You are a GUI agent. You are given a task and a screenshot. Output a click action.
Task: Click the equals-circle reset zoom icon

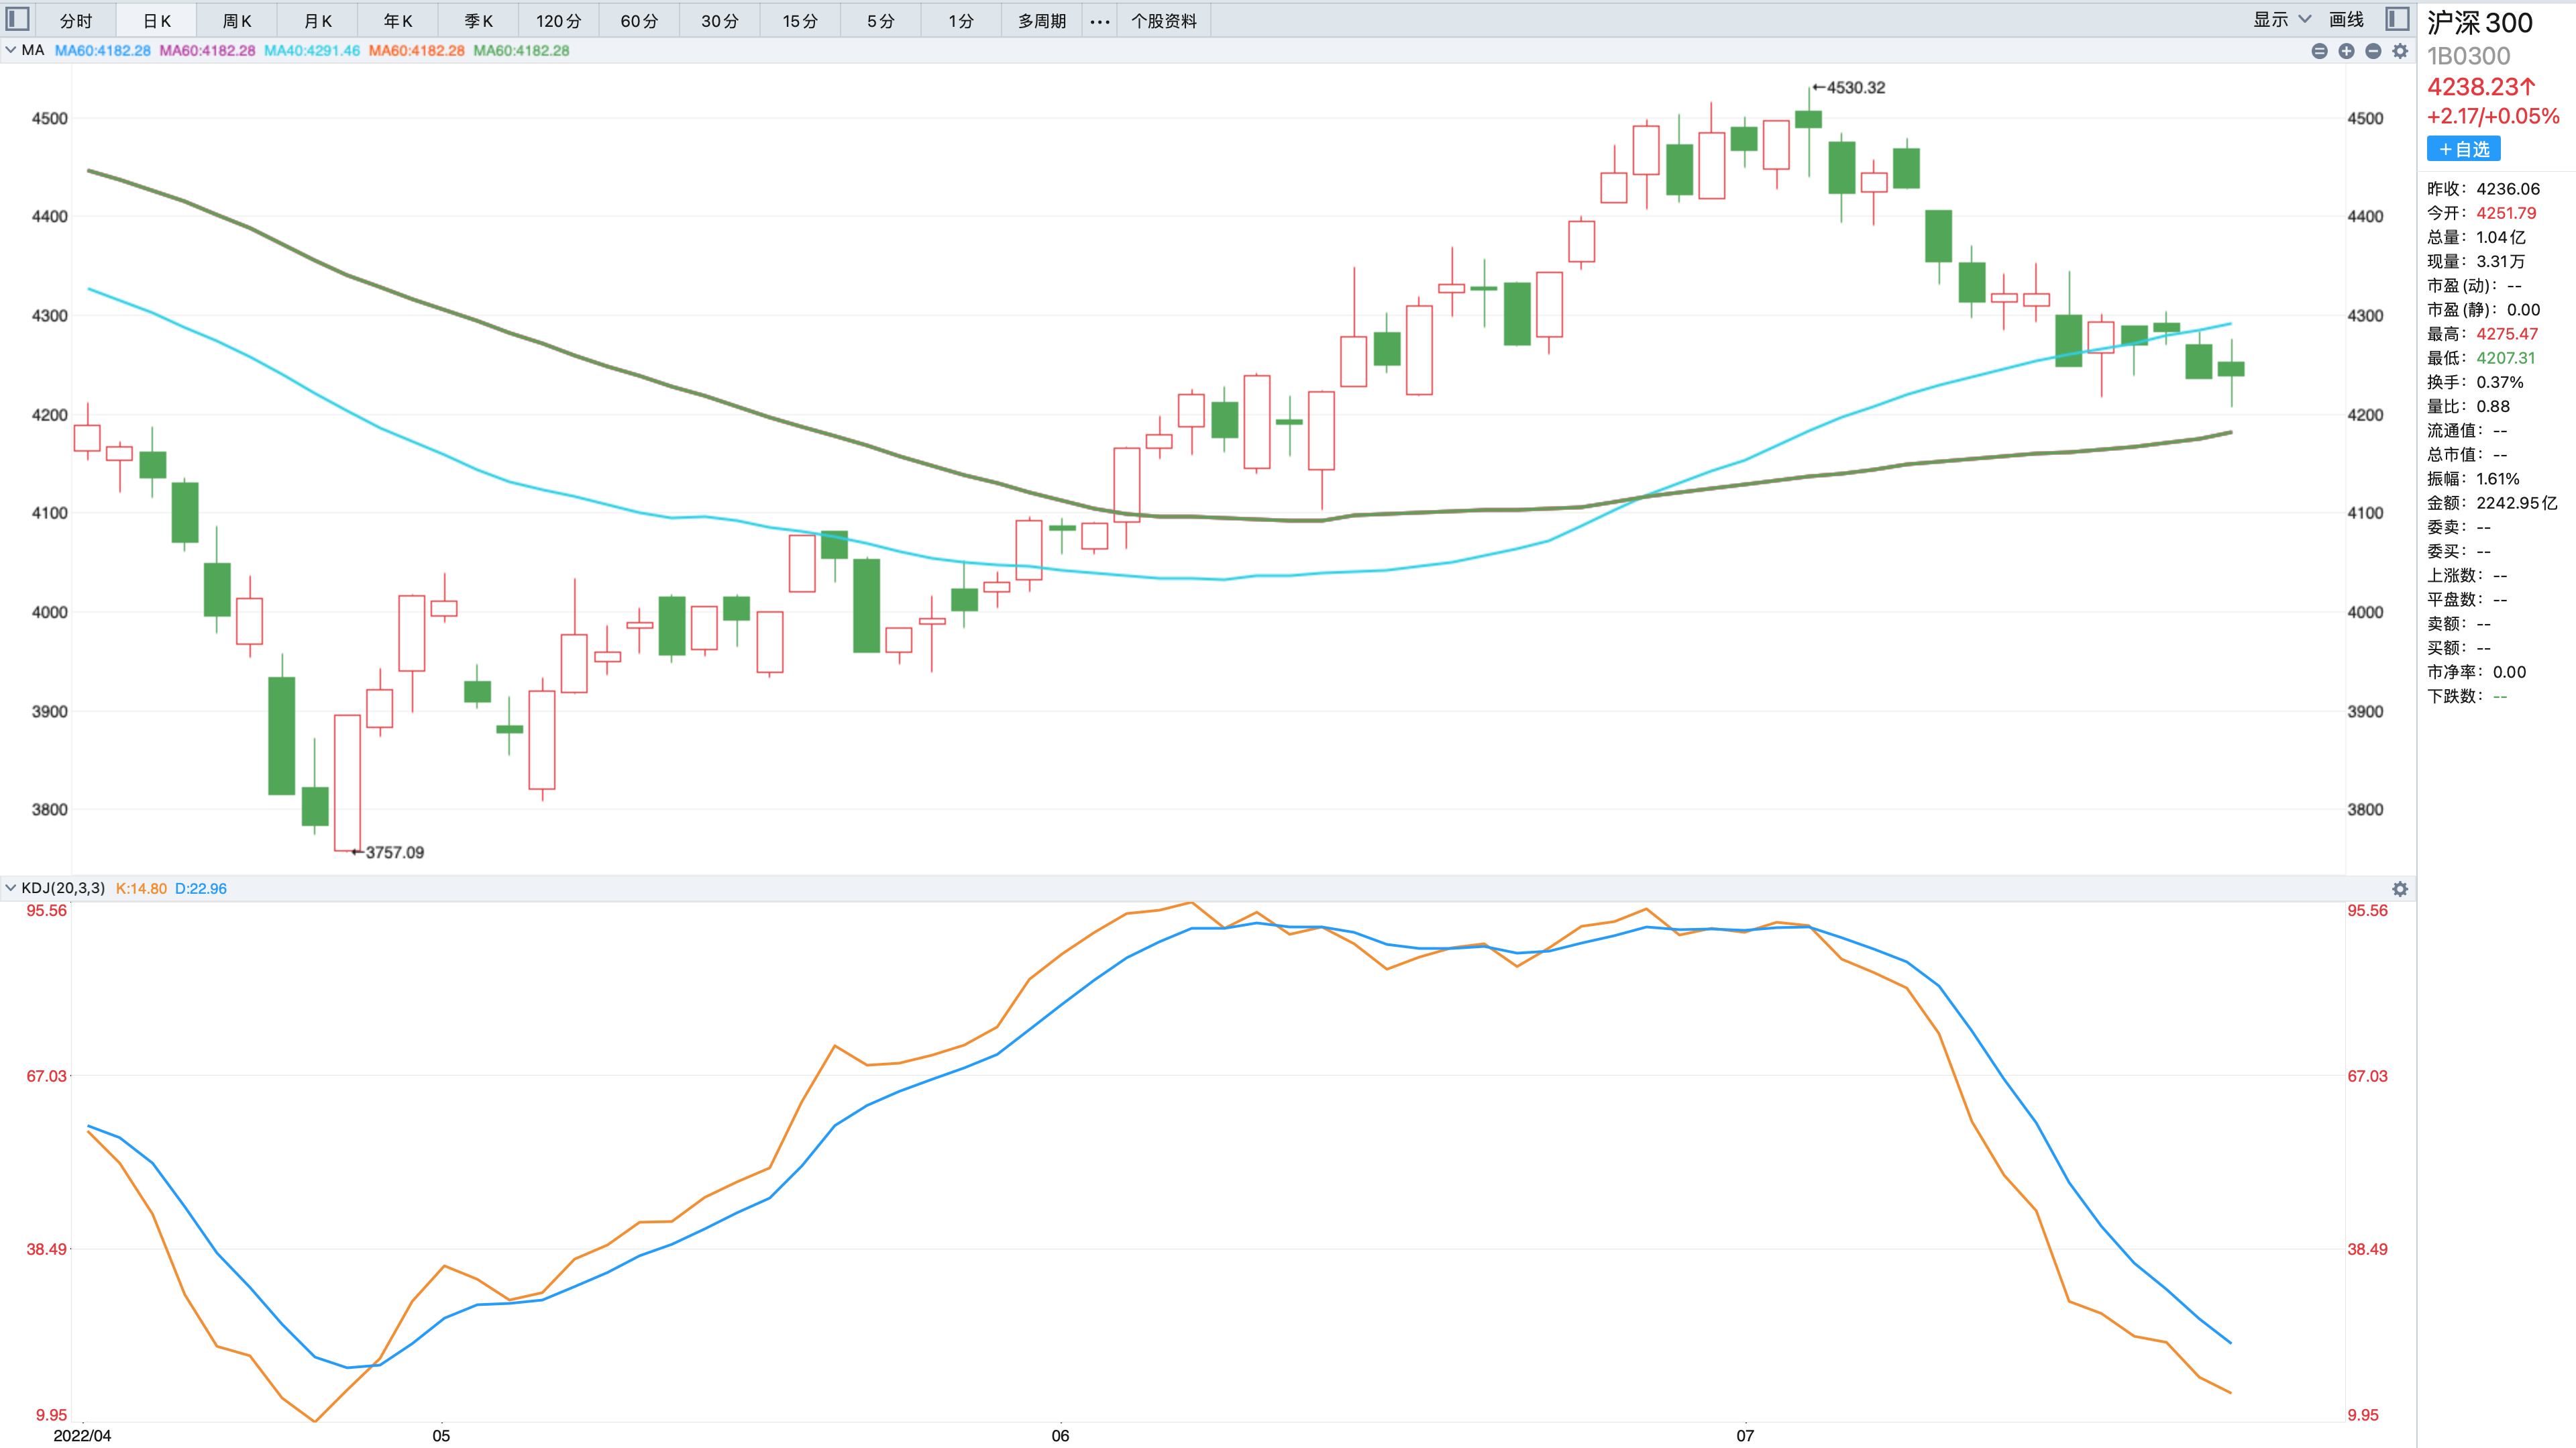(2319, 51)
